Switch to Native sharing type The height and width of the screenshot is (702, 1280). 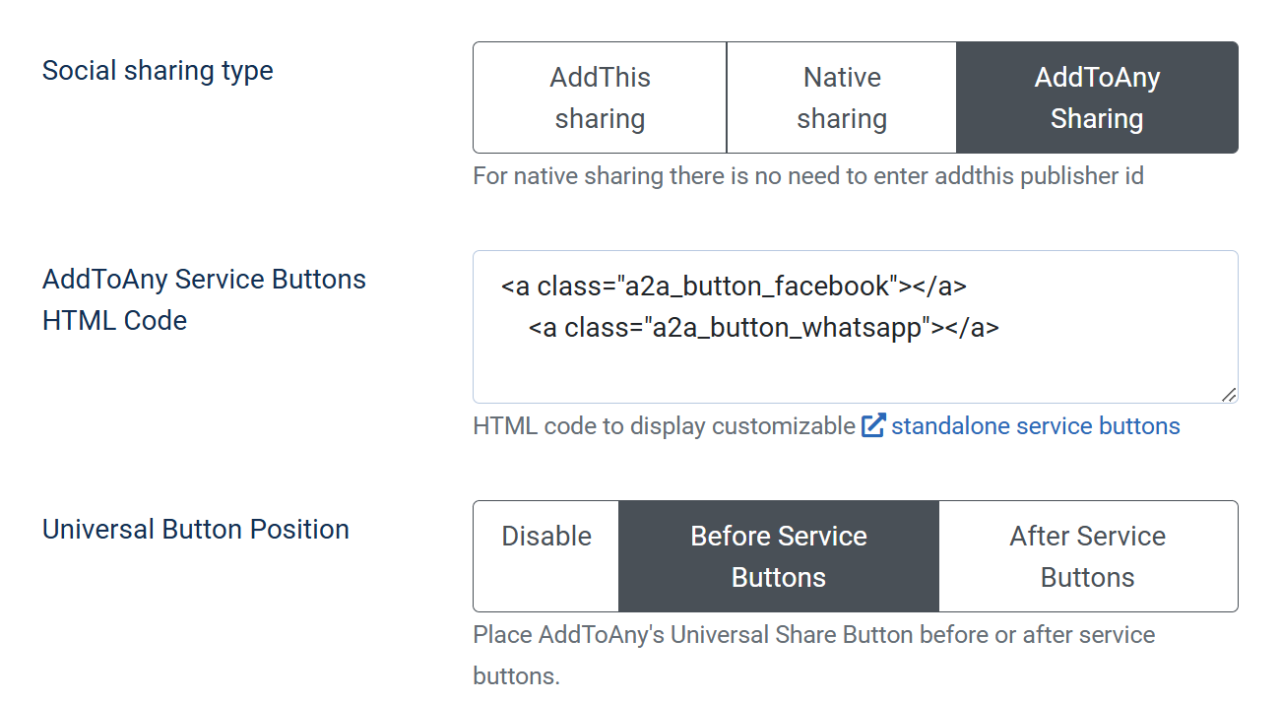(842, 98)
